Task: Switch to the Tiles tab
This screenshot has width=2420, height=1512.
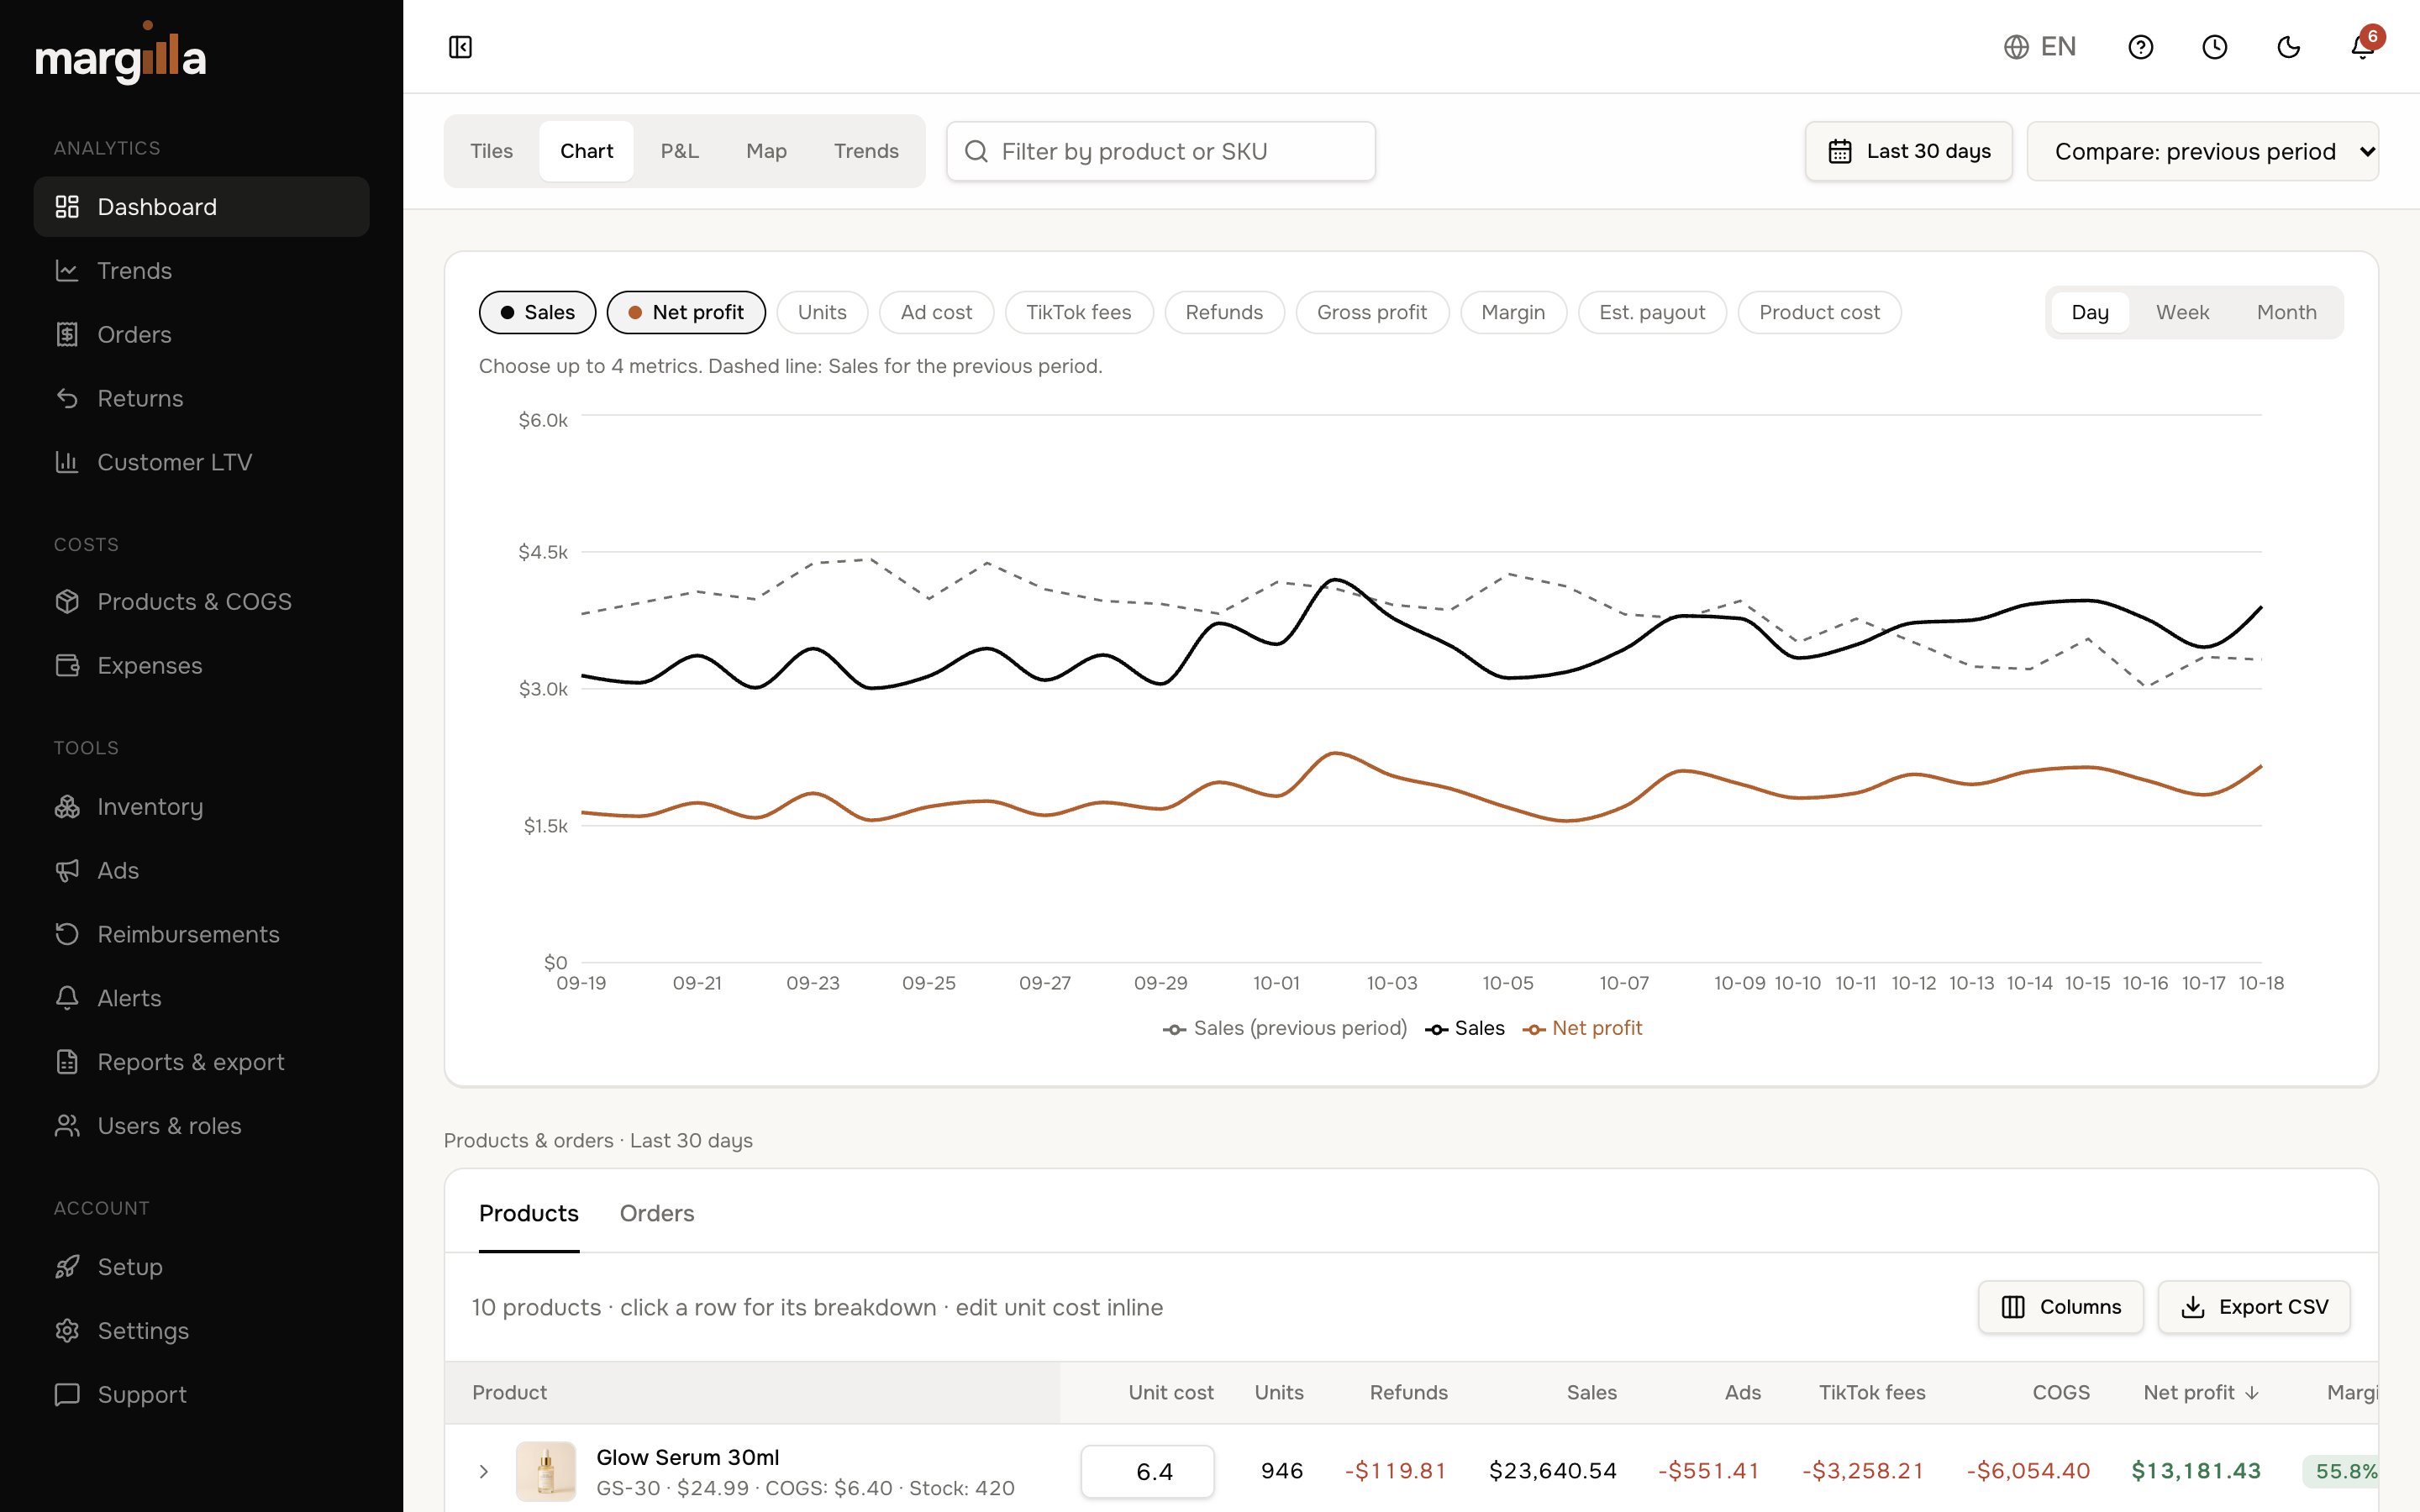Action: (491, 151)
